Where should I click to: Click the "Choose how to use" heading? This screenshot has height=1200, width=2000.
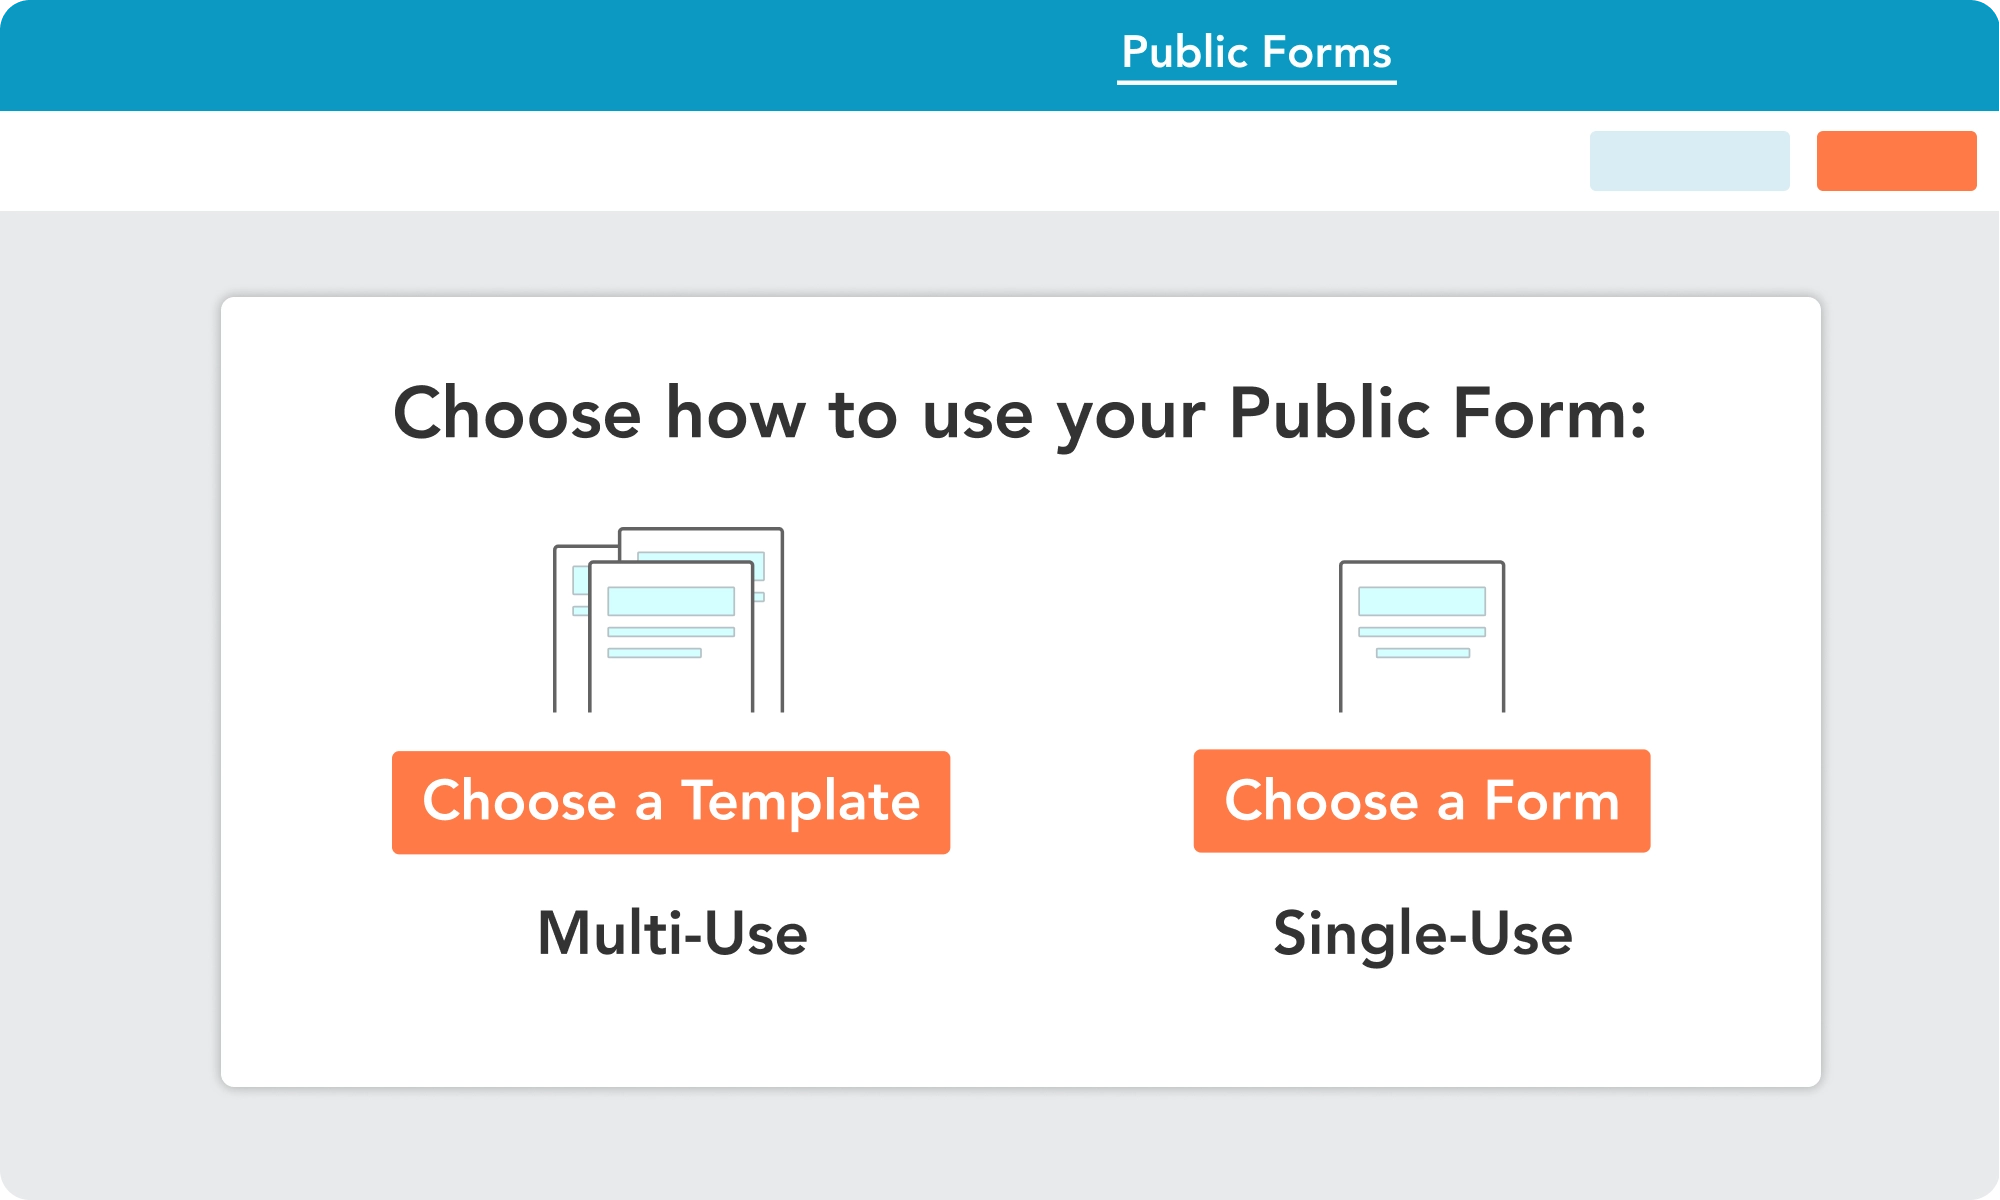1020,413
